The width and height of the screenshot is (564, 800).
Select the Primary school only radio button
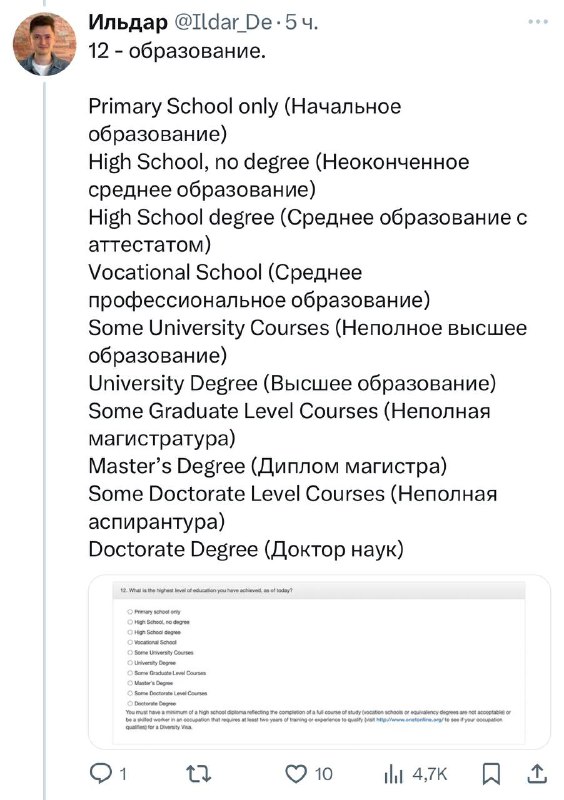(130, 611)
